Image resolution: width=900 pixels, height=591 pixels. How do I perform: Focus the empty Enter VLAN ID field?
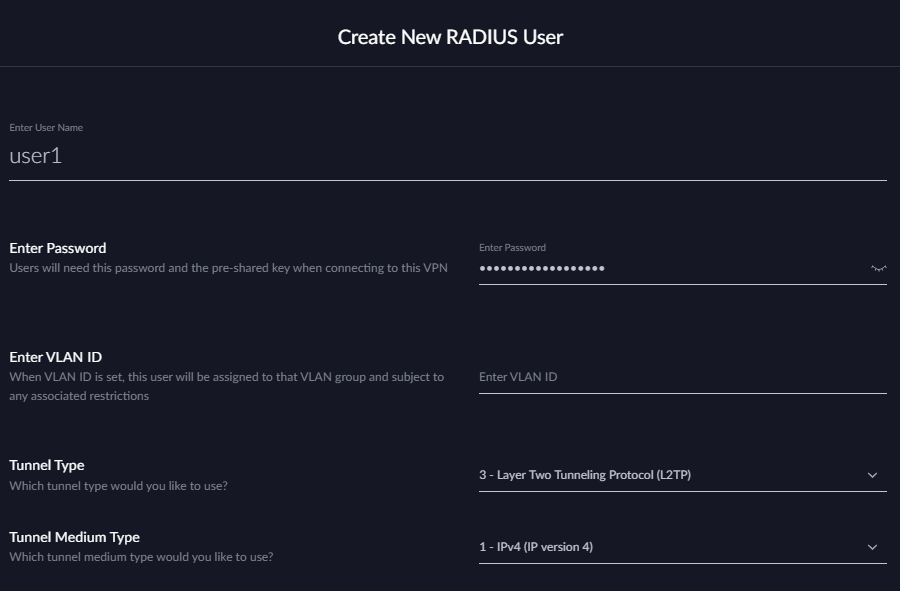tap(682, 377)
